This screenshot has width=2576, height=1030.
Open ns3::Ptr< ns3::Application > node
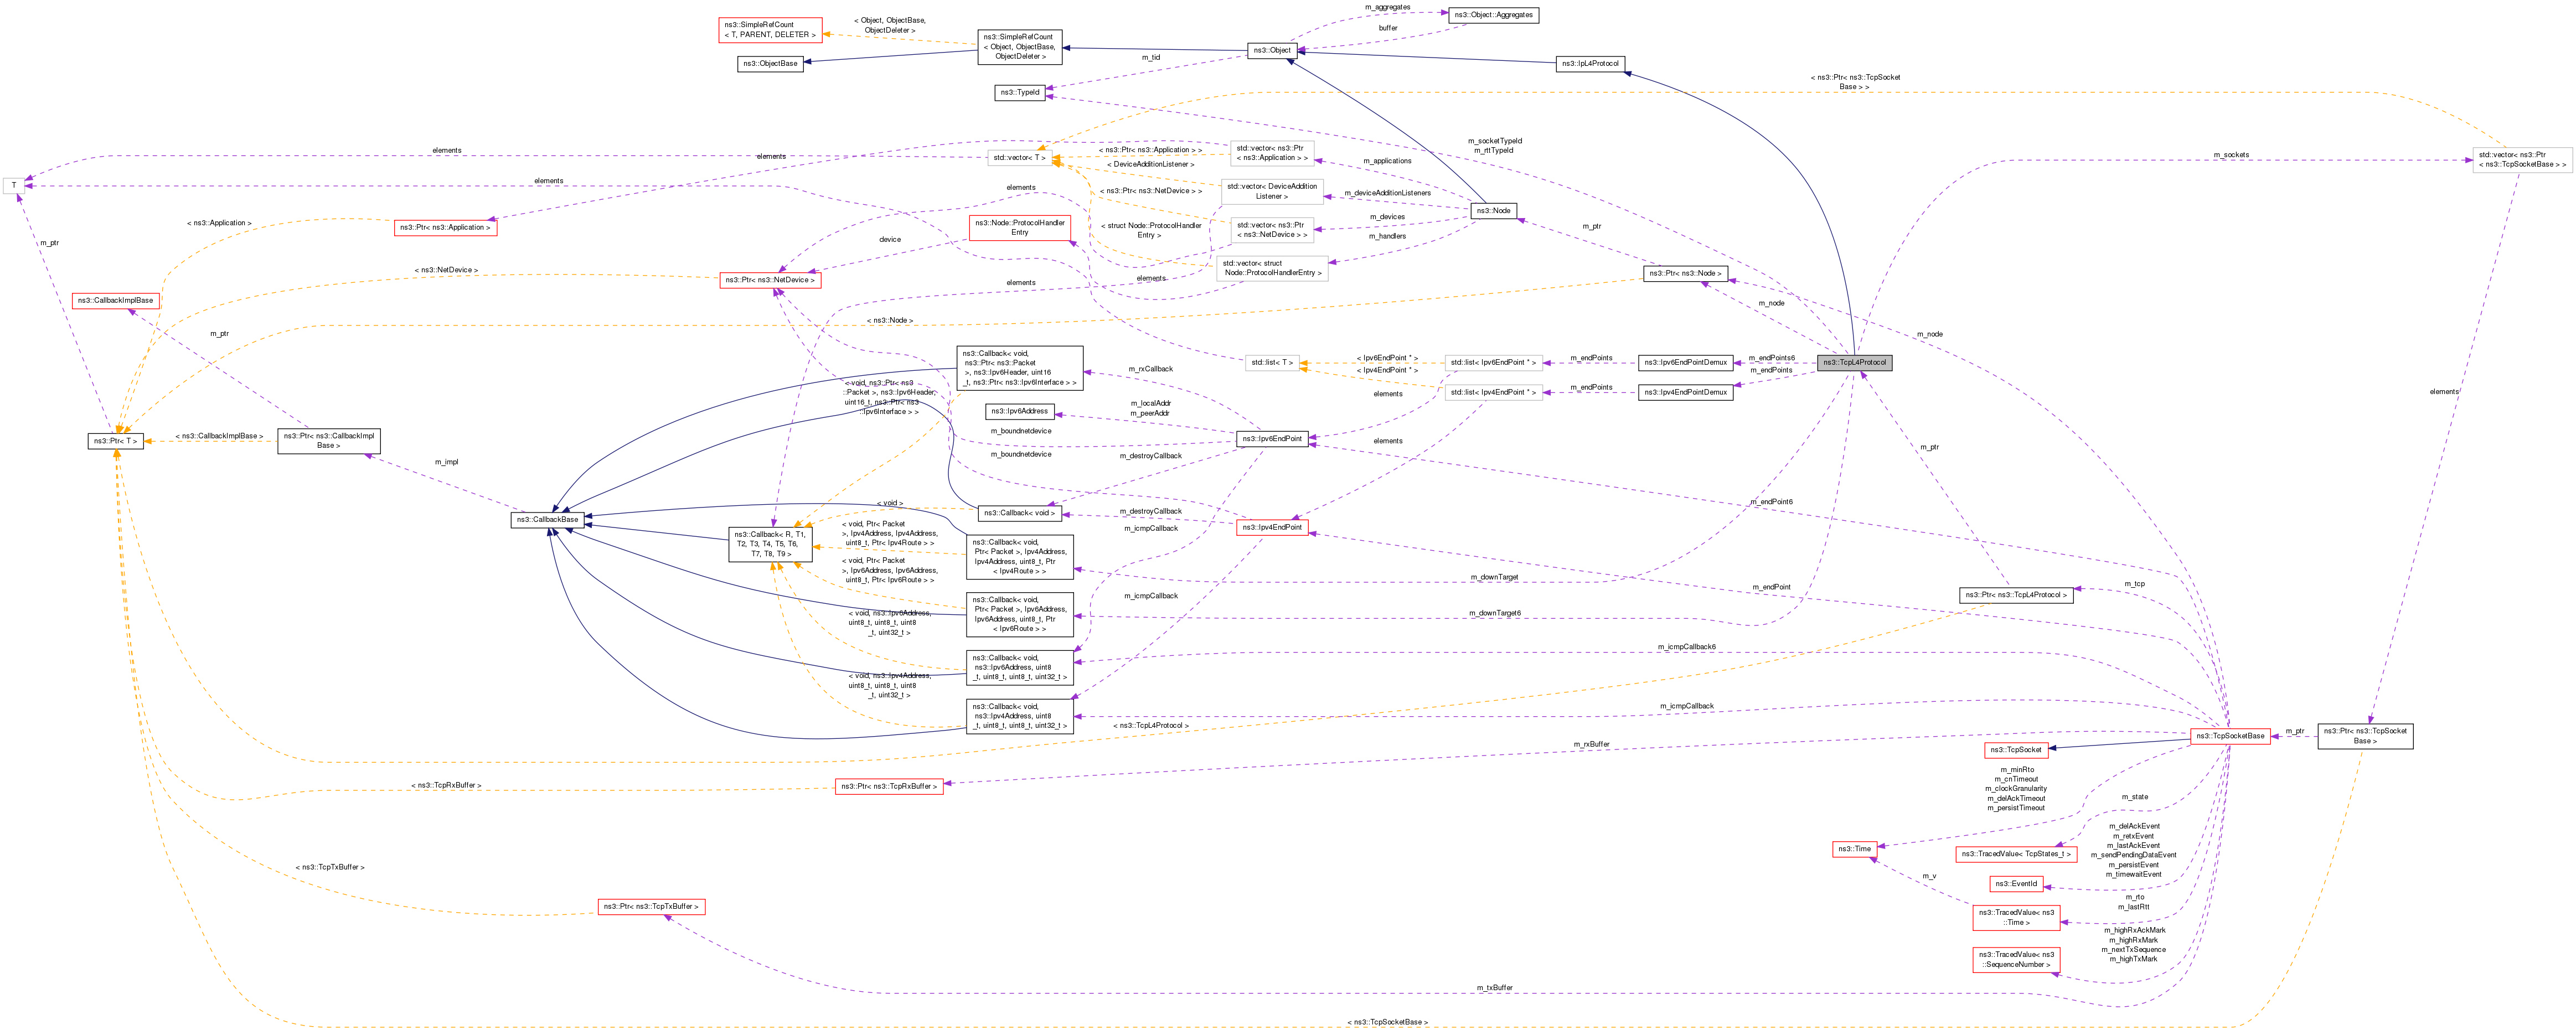(445, 228)
